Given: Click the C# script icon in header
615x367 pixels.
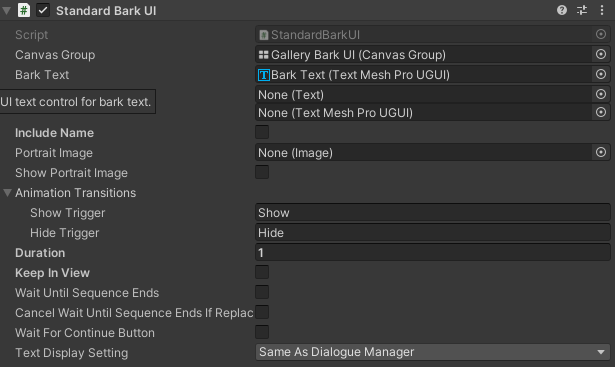Looking at the screenshot, I should click(x=24, y=10).
